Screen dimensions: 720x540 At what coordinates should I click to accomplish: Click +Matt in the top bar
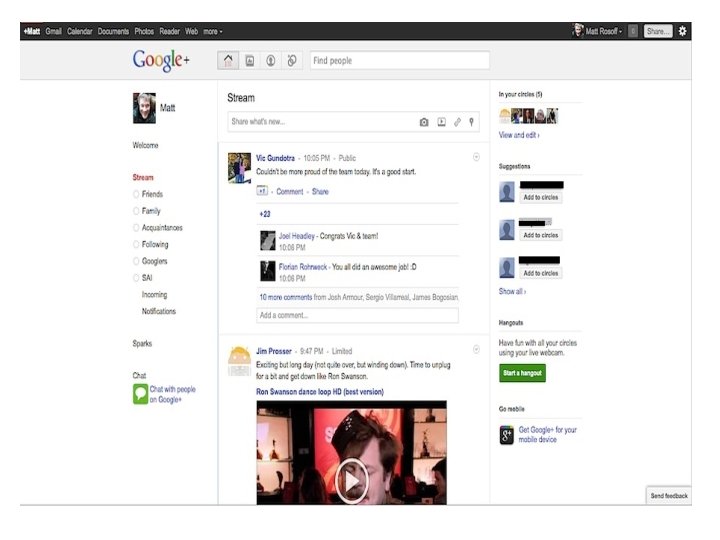point(32,31)
